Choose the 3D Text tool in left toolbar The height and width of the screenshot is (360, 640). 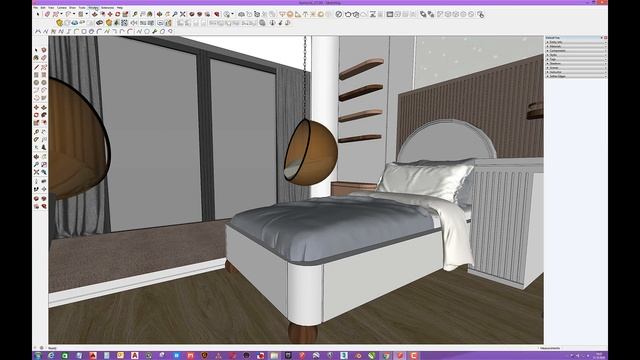point(44,147)
